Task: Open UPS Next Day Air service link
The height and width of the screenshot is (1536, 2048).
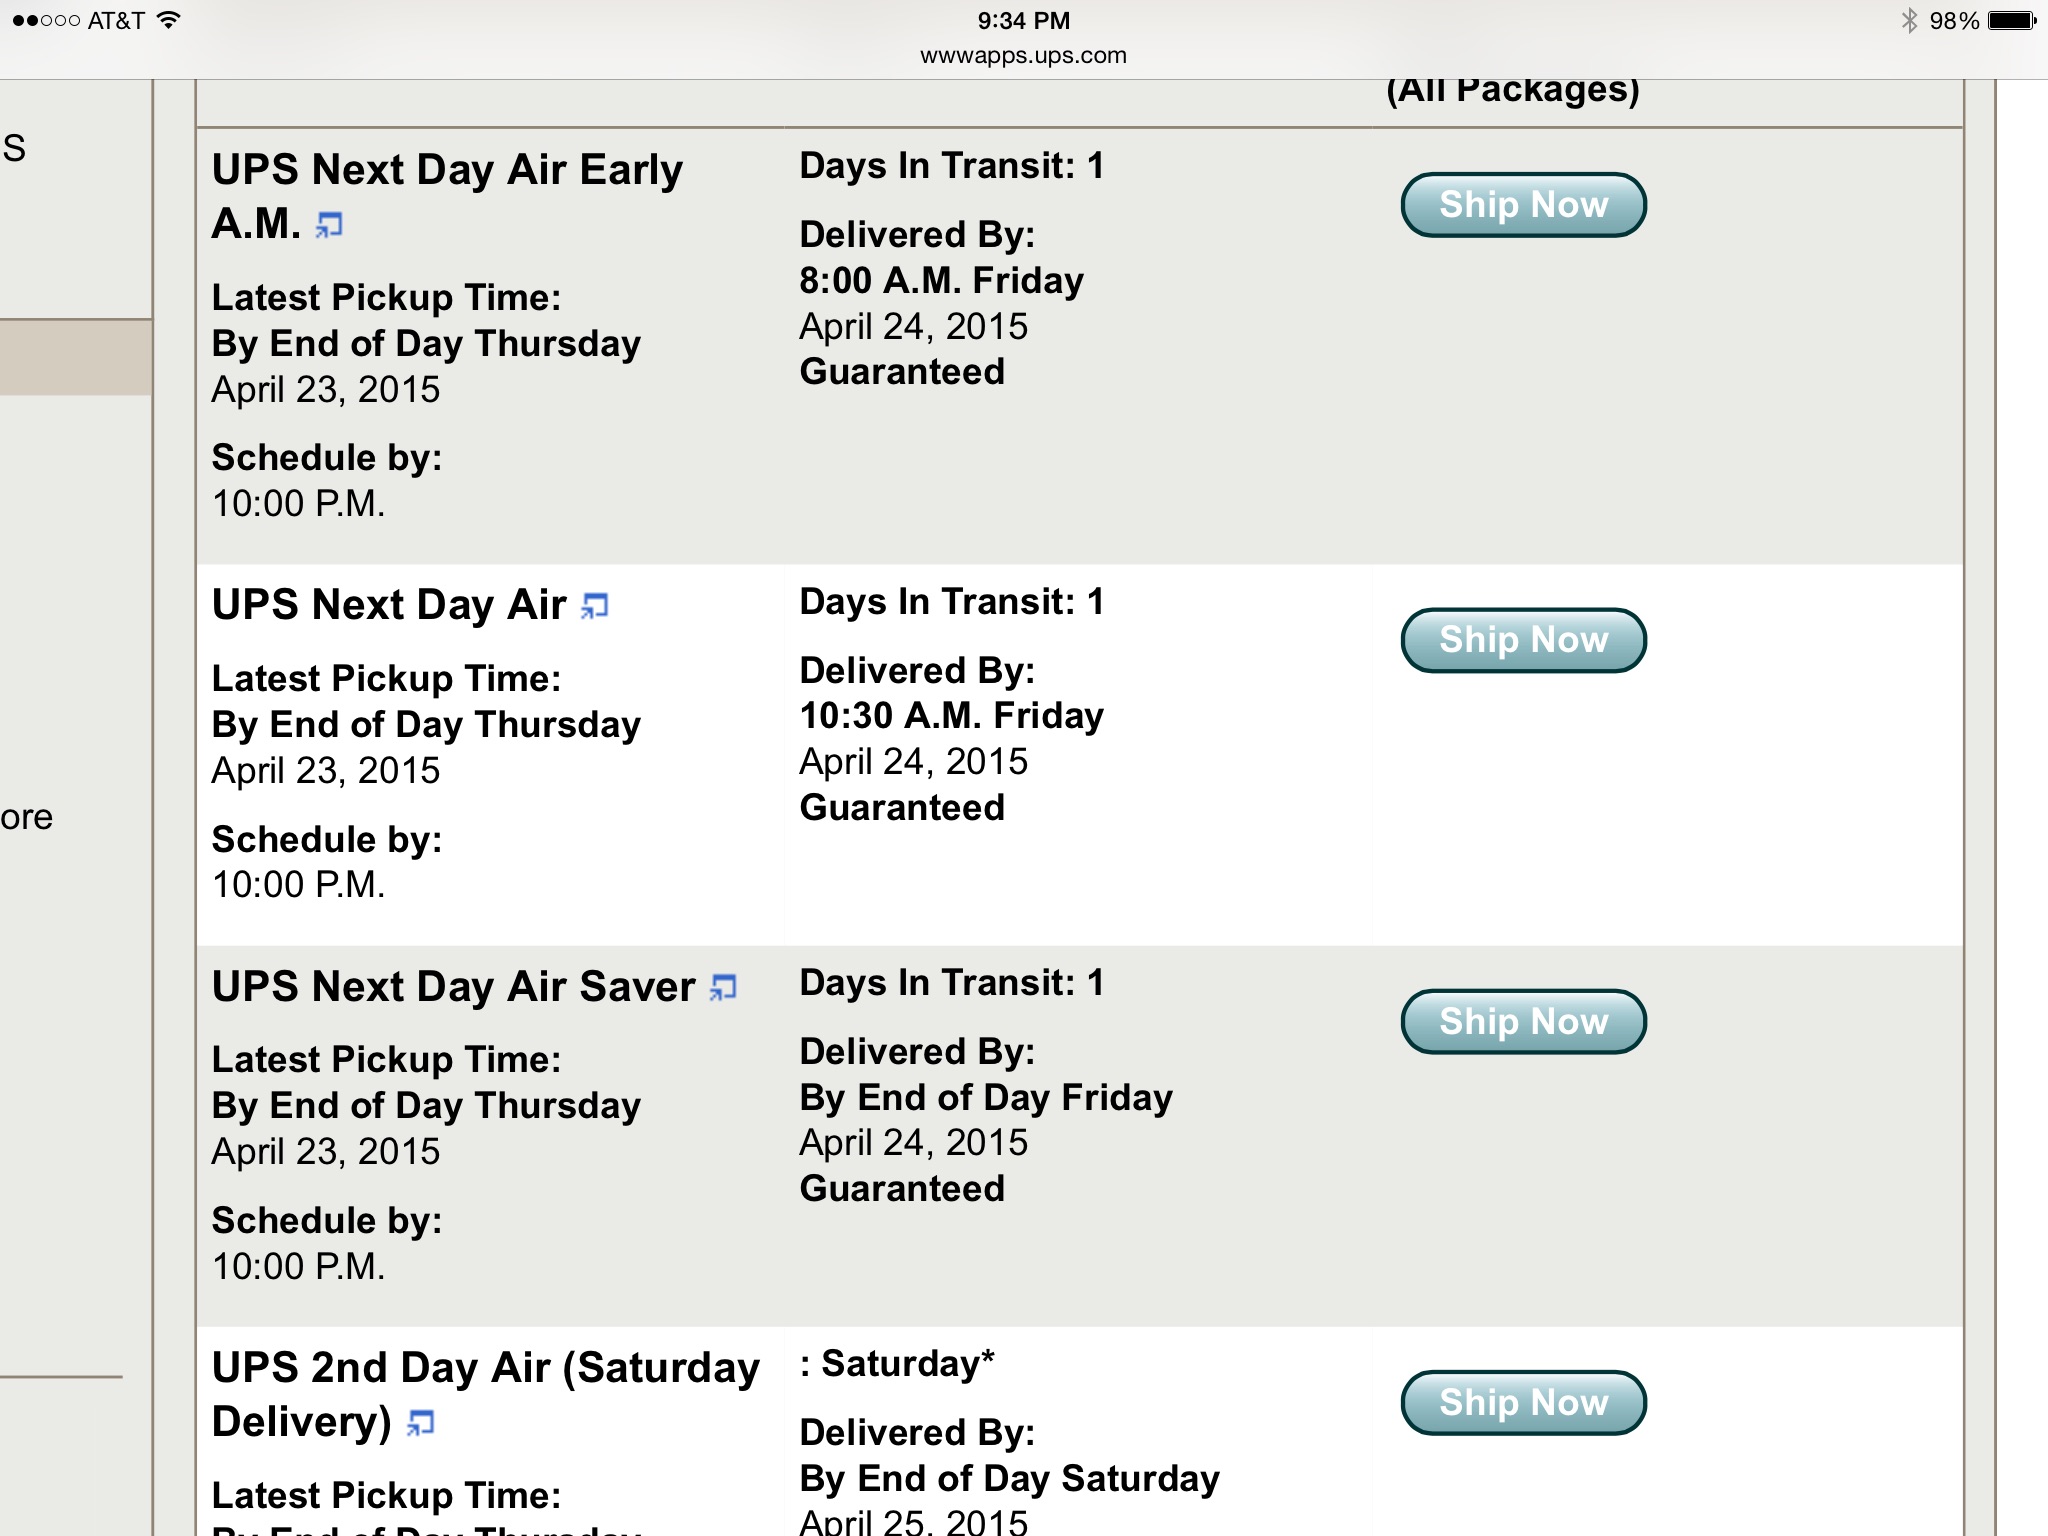Action: pos(389,605)
